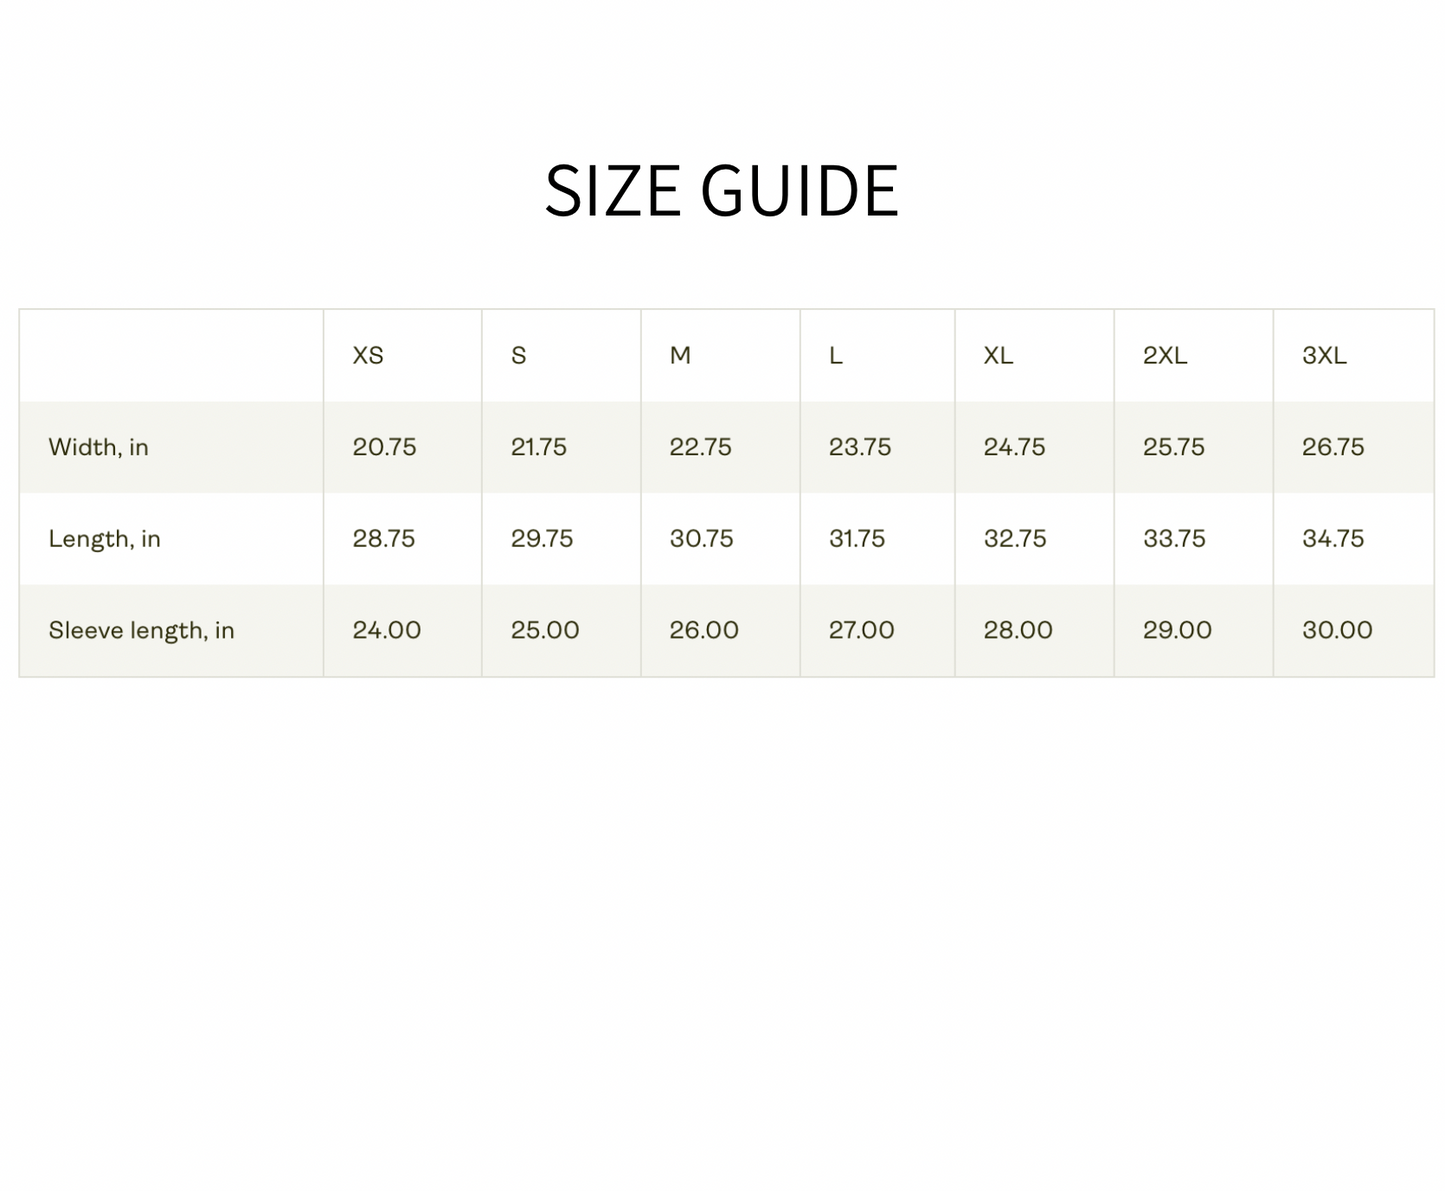Click the L length value 31.75

point(857,539)
